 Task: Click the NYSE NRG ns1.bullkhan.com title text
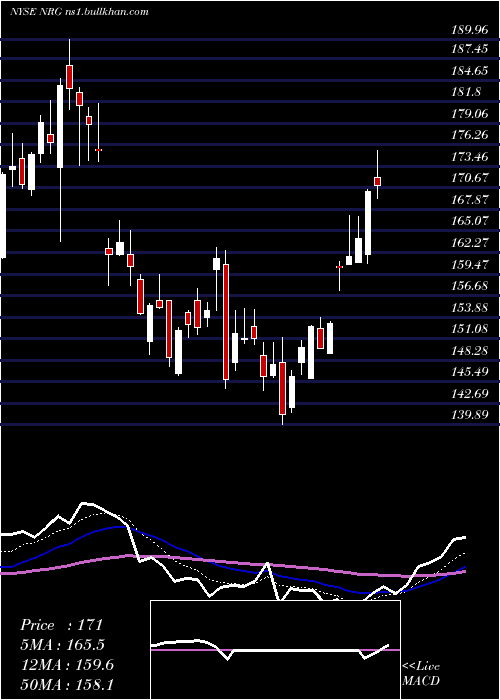(x=79, y=11)
